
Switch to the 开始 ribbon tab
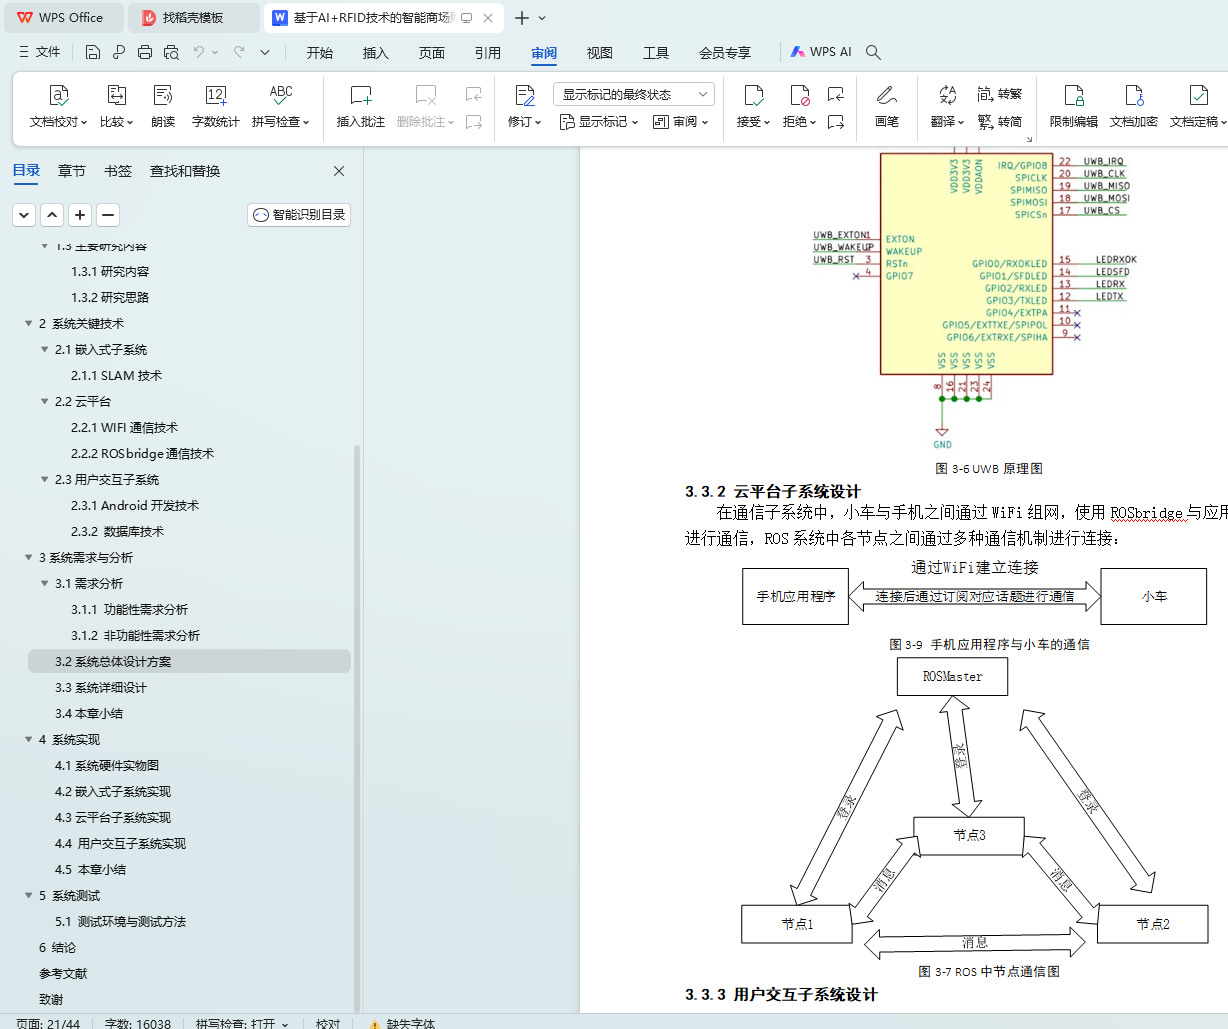point(320,53)
